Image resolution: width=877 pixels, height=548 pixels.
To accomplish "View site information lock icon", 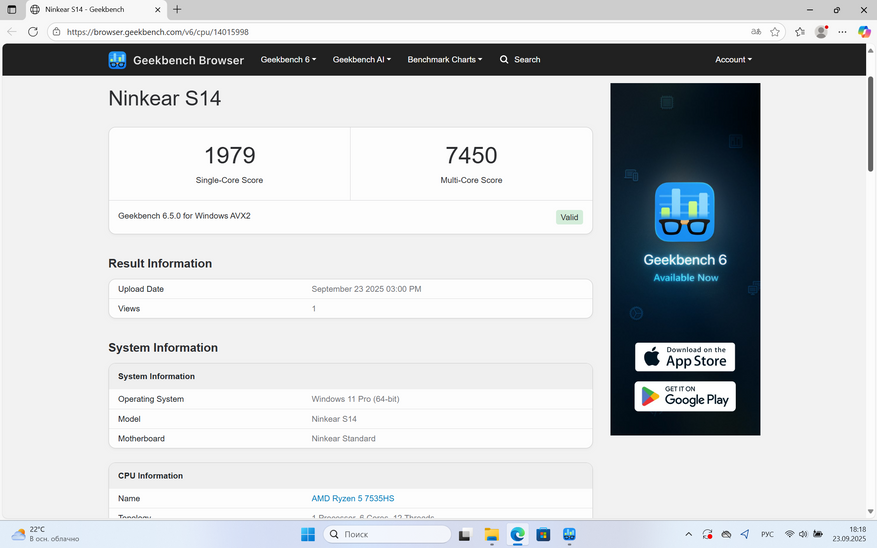I will [x=56, y=32].
